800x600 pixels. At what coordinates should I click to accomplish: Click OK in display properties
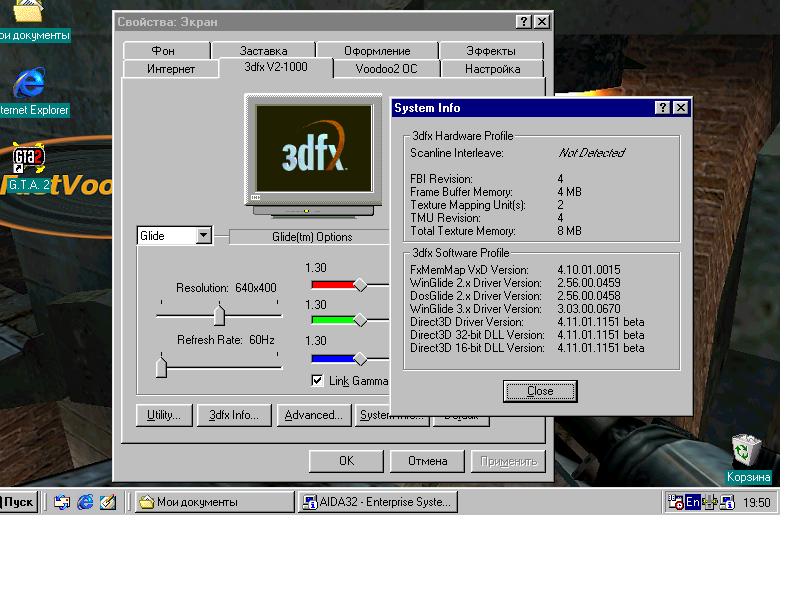[x=346, y=461]
